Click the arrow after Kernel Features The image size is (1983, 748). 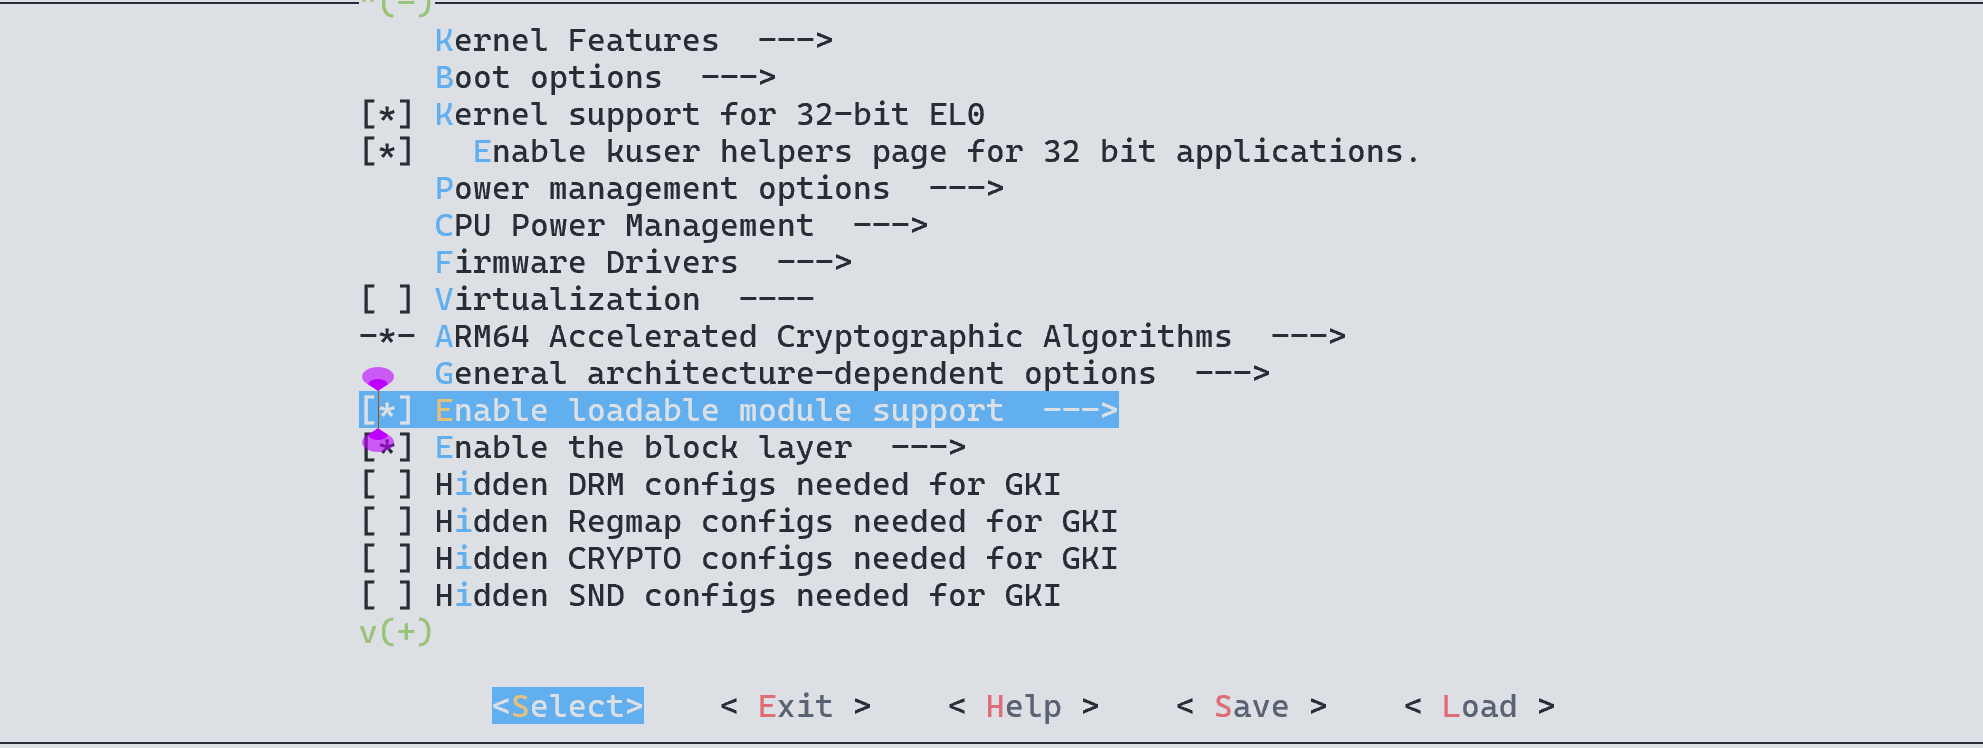click(795, 41)
